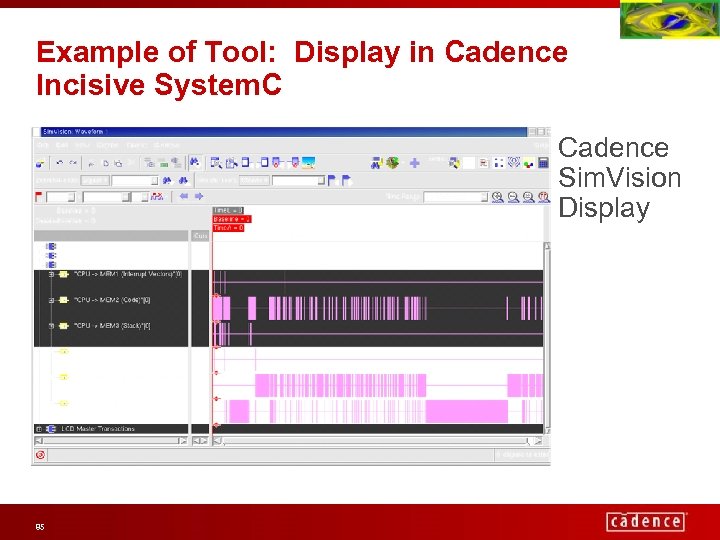Click signal list scrollbar right arrow
The image size is (720, 540).
coord(183,441)
